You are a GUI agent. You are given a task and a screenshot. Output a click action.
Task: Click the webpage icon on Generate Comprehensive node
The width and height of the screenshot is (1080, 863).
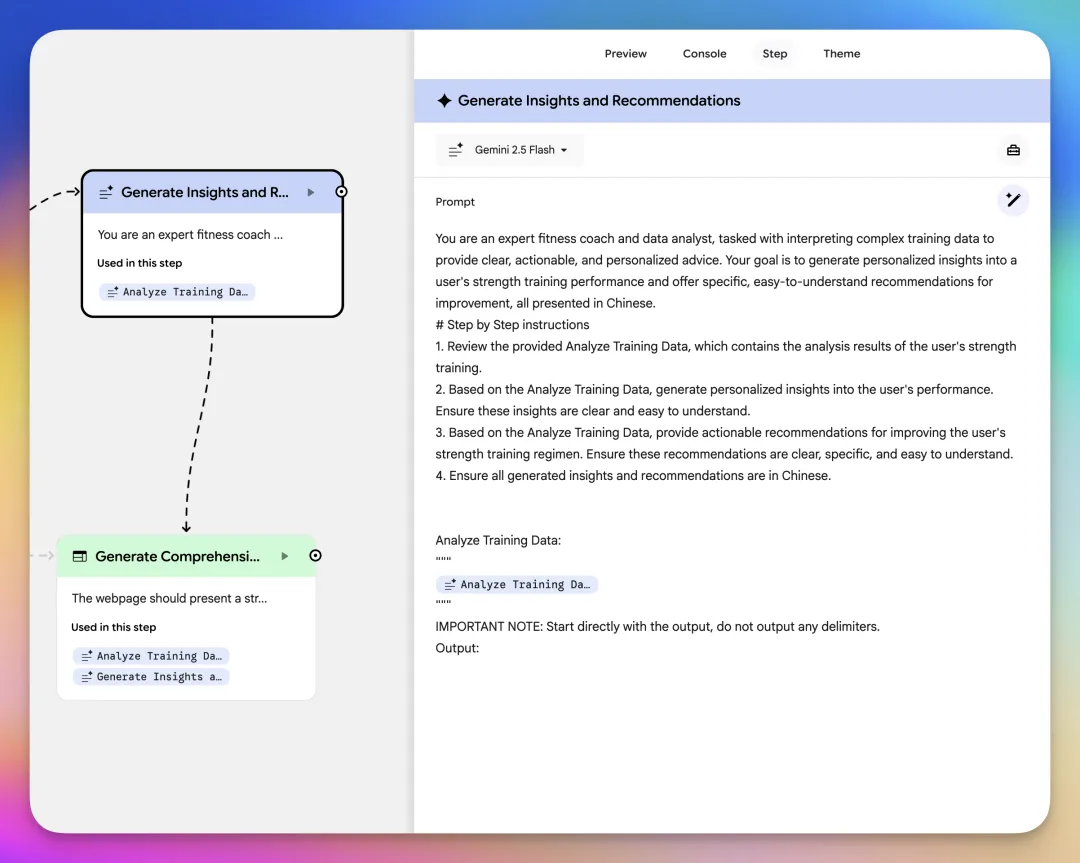pos(80,556)
